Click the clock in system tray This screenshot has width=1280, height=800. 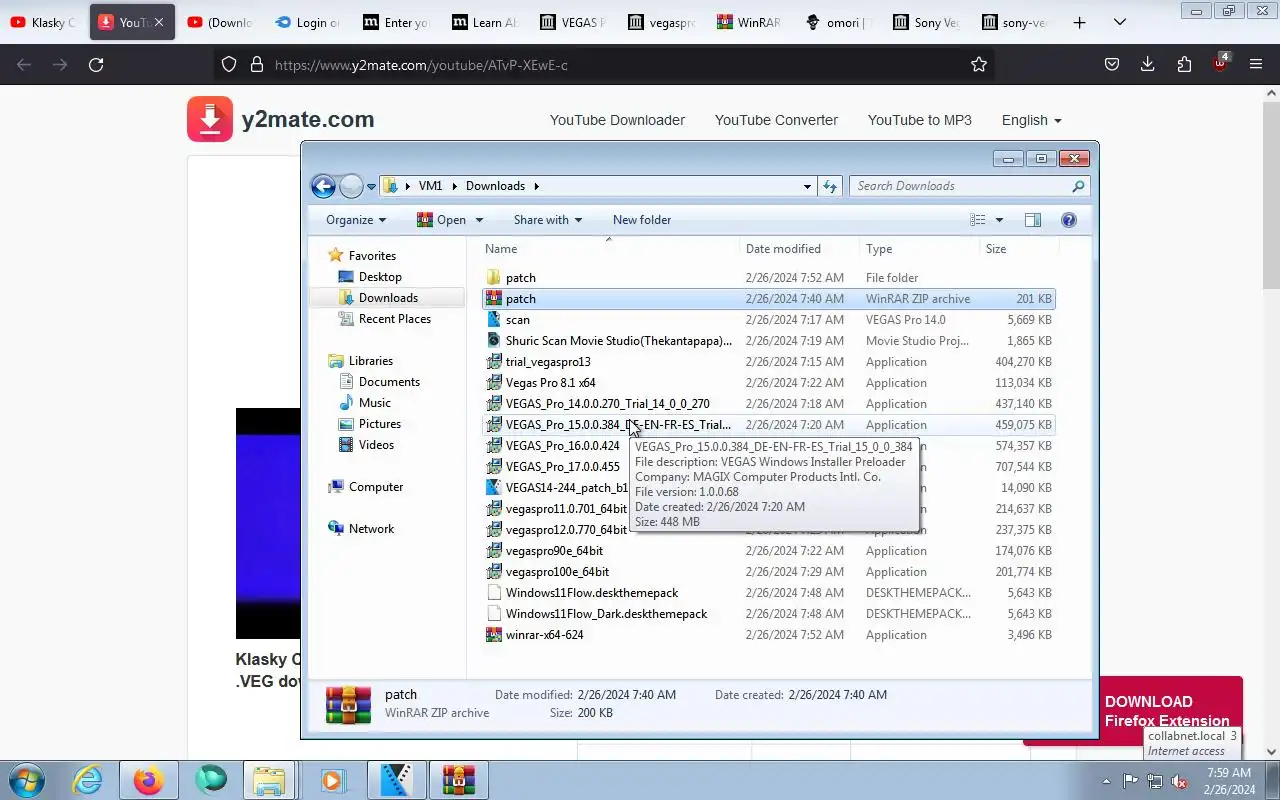point(1229,781)
